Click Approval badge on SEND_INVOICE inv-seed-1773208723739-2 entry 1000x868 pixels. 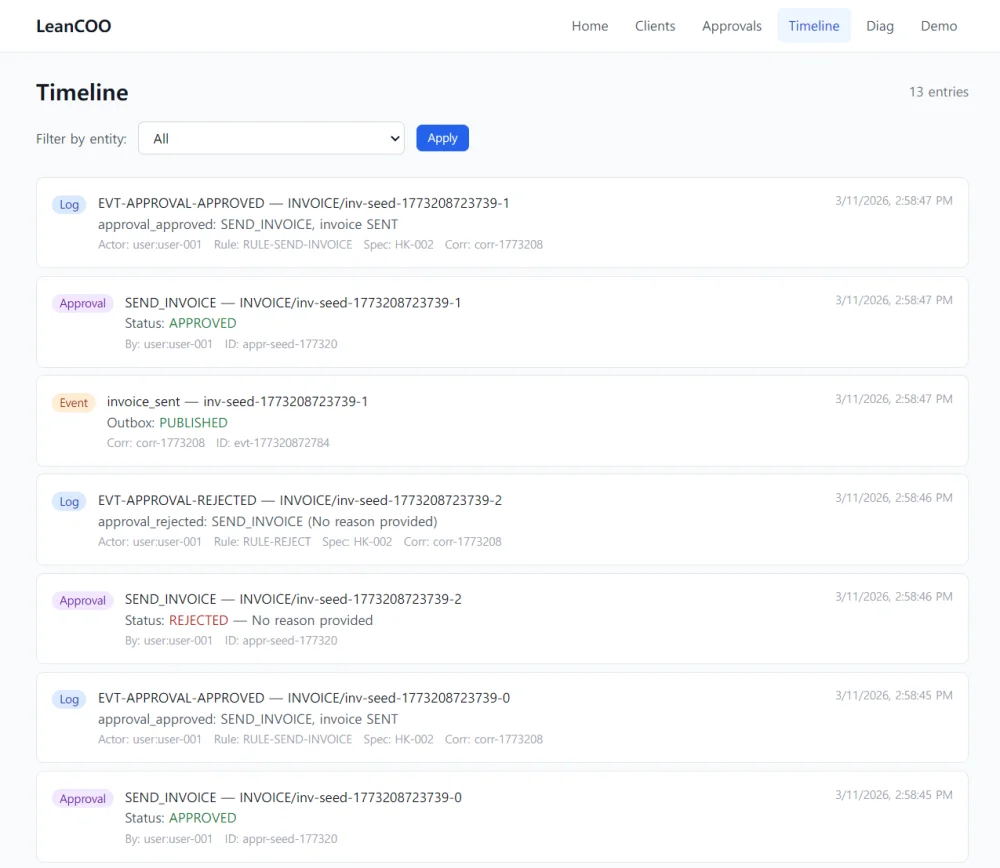[82, 601]
